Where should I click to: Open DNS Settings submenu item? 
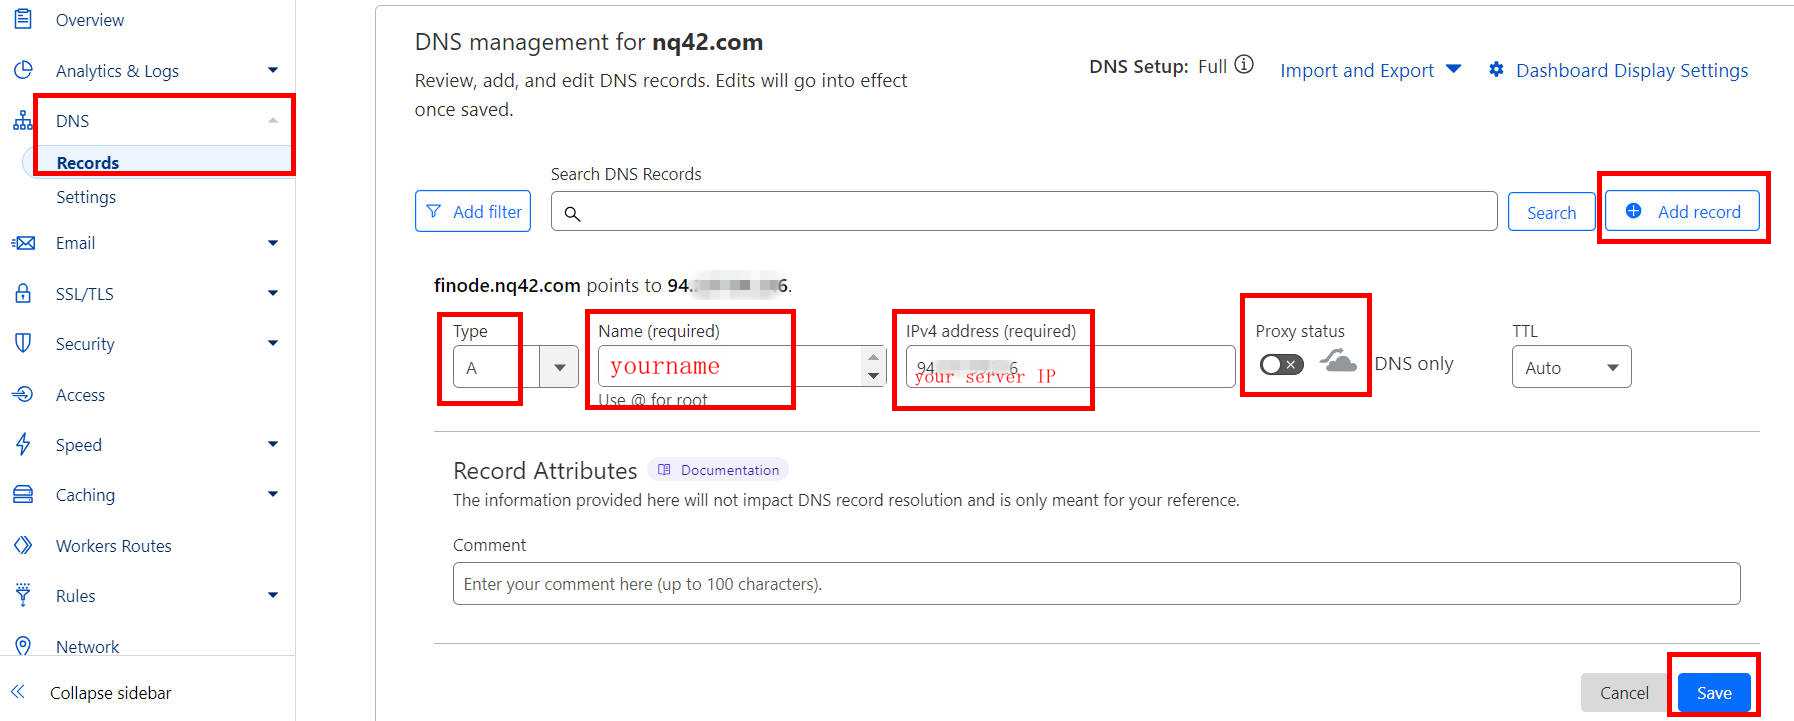coord(86,197)
